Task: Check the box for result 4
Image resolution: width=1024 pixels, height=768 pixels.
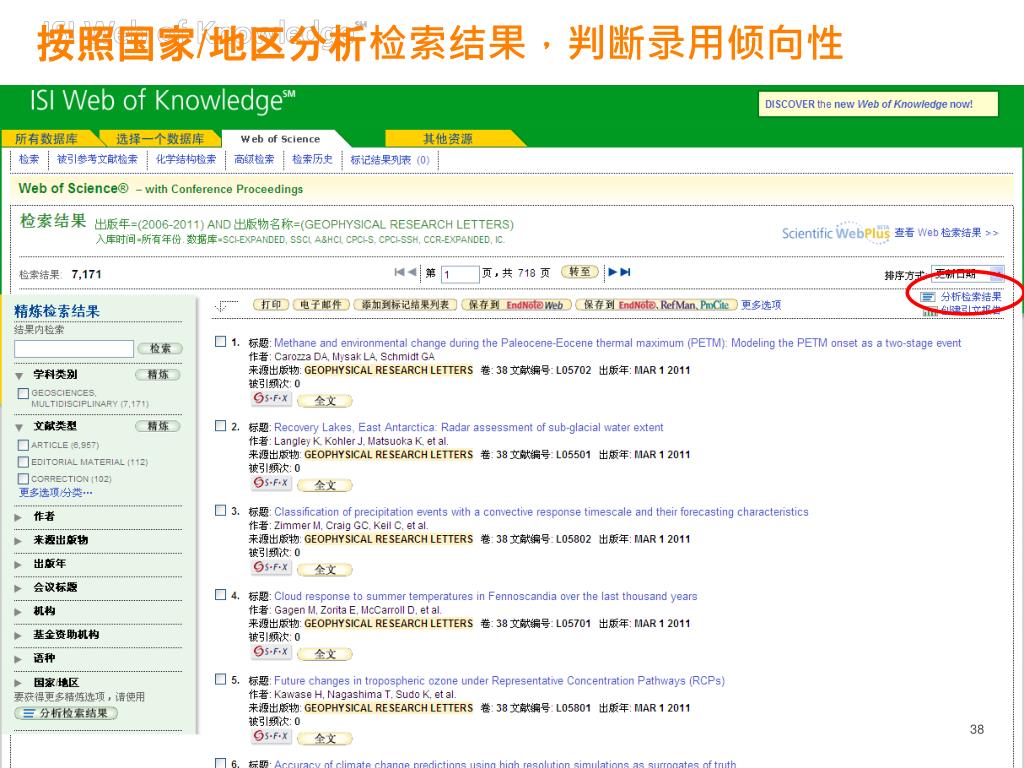Action: [x=221, y=595]
